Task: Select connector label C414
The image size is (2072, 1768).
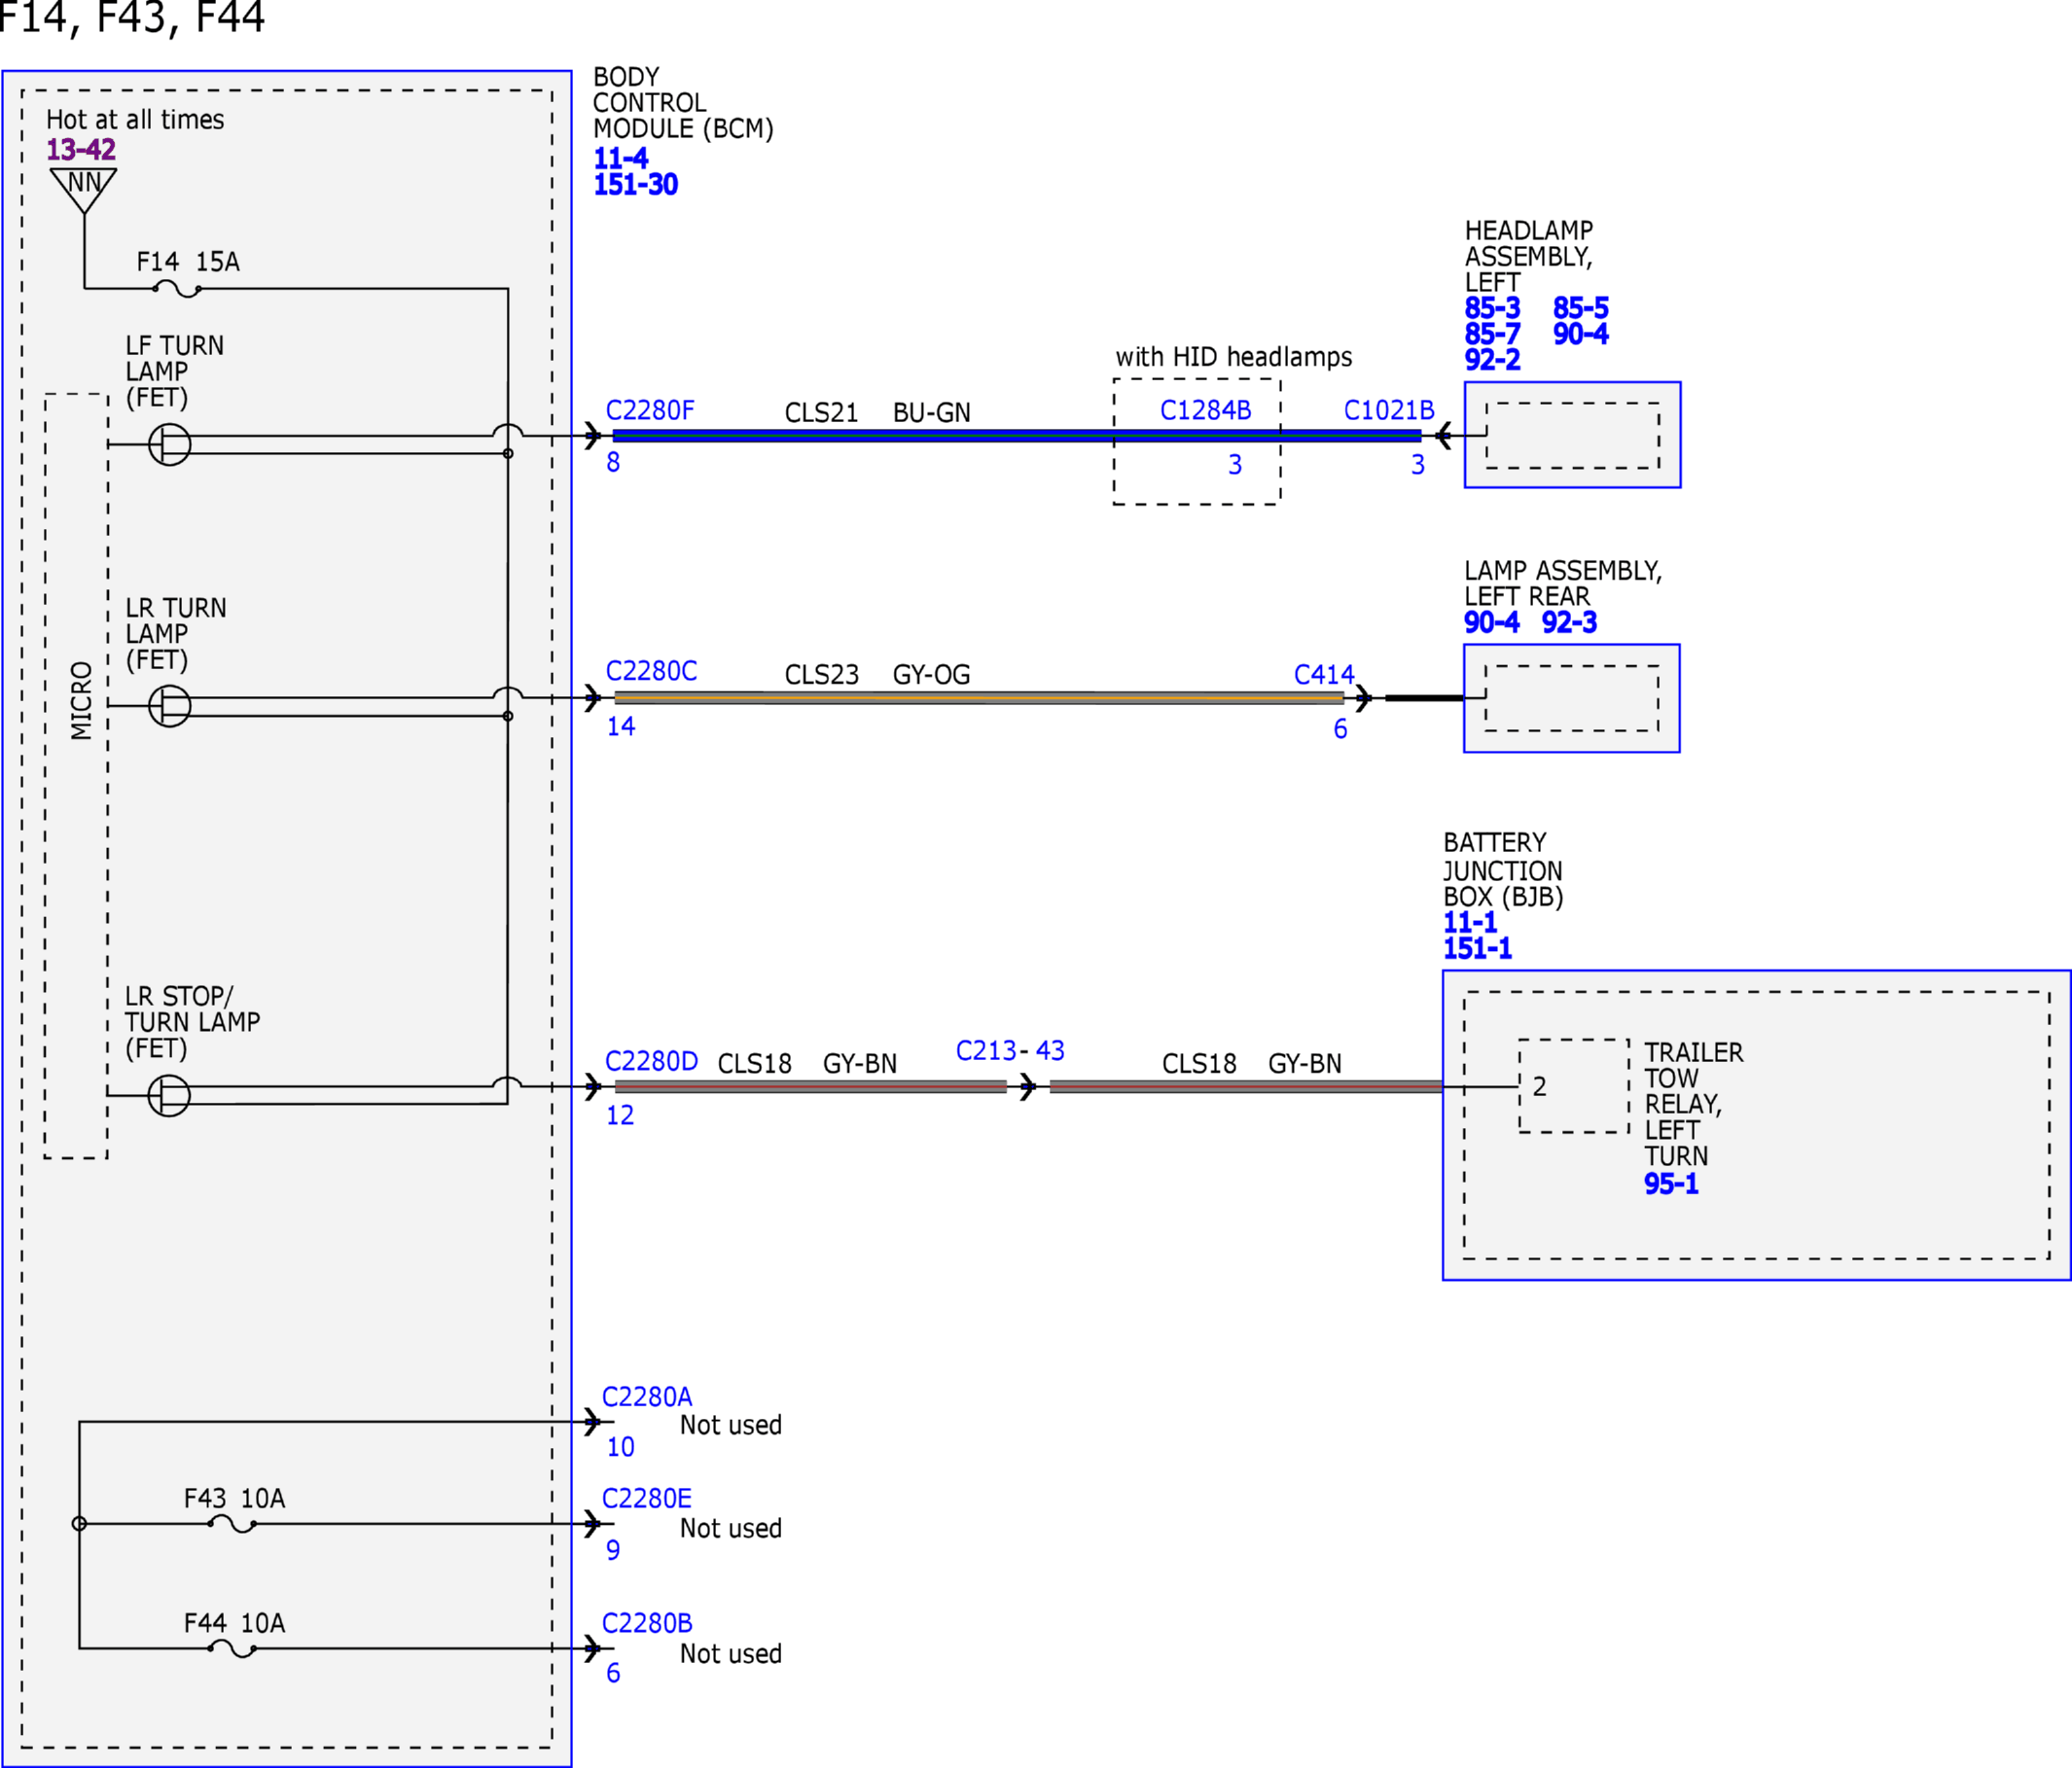Action: click(1324, 674)
